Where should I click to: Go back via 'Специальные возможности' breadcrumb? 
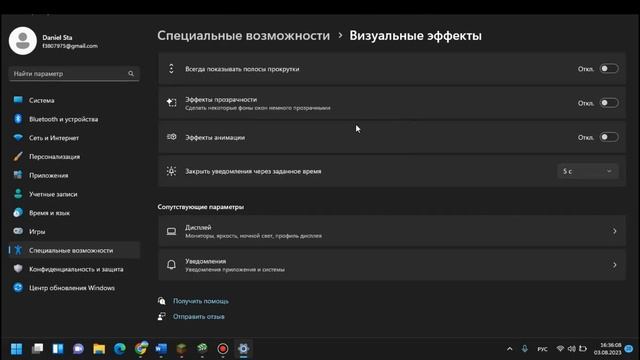pyautogui.click(x=243, y=36)
